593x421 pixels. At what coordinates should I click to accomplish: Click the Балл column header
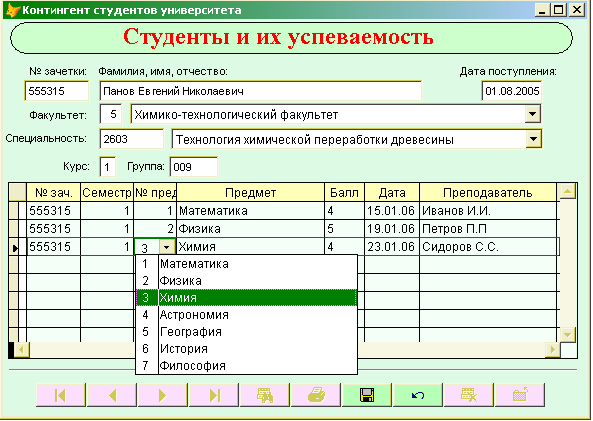coord(345,193)
